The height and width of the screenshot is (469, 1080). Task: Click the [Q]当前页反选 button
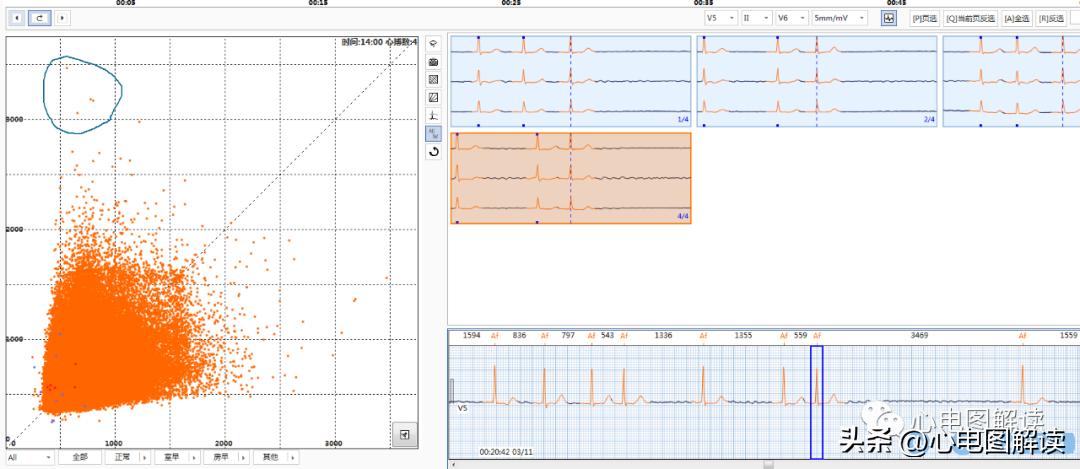click(x=971, y=18)
